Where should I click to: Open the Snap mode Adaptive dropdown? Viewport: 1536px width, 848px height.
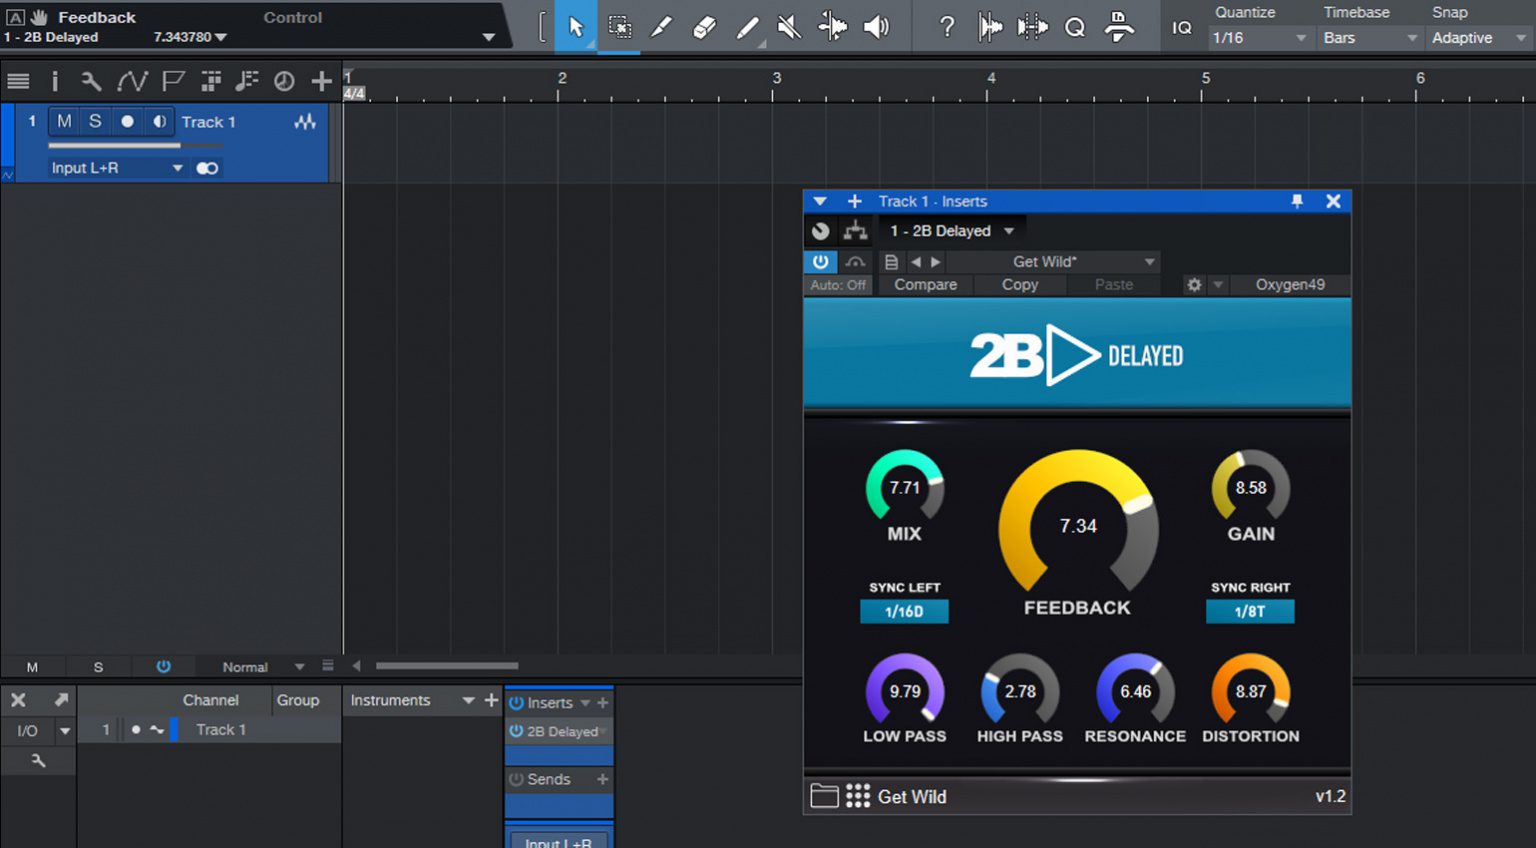pyautogui.click(x=1477, y=37)
